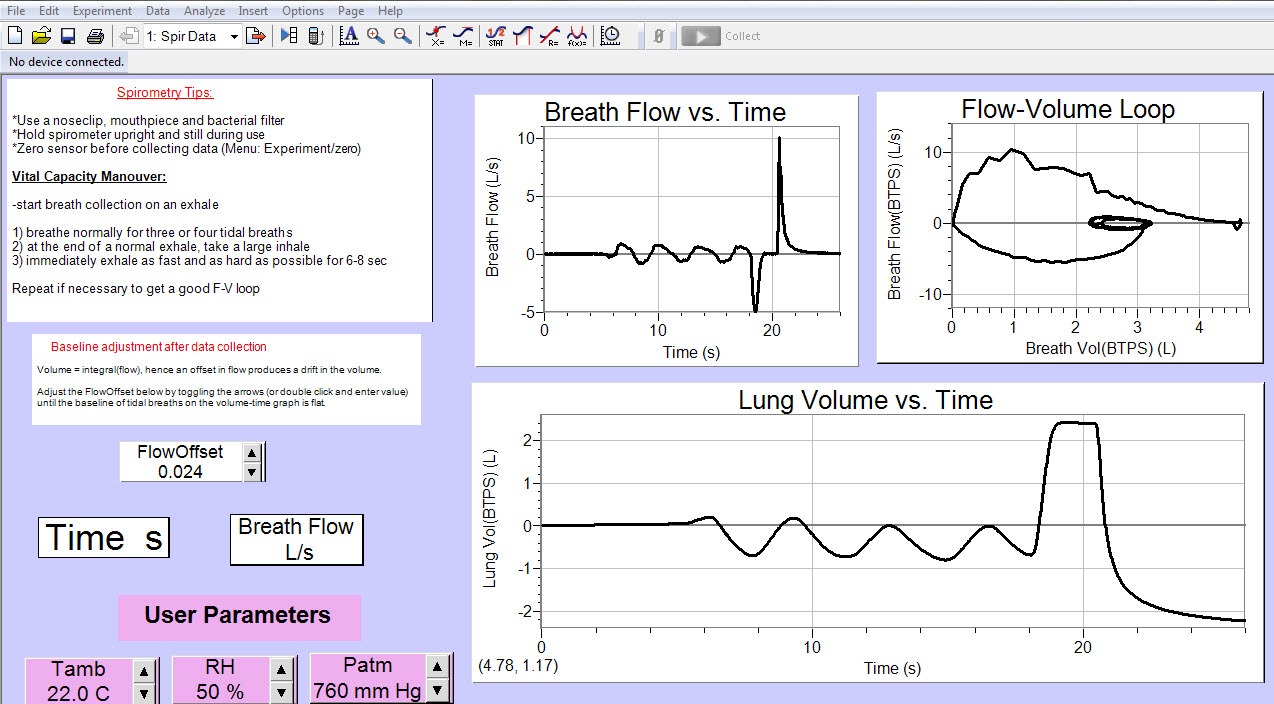Open the Data Collection clock settings
The height and width of the screenshot is (704, 1274).
pyautogui.click(x=609, y=36)
